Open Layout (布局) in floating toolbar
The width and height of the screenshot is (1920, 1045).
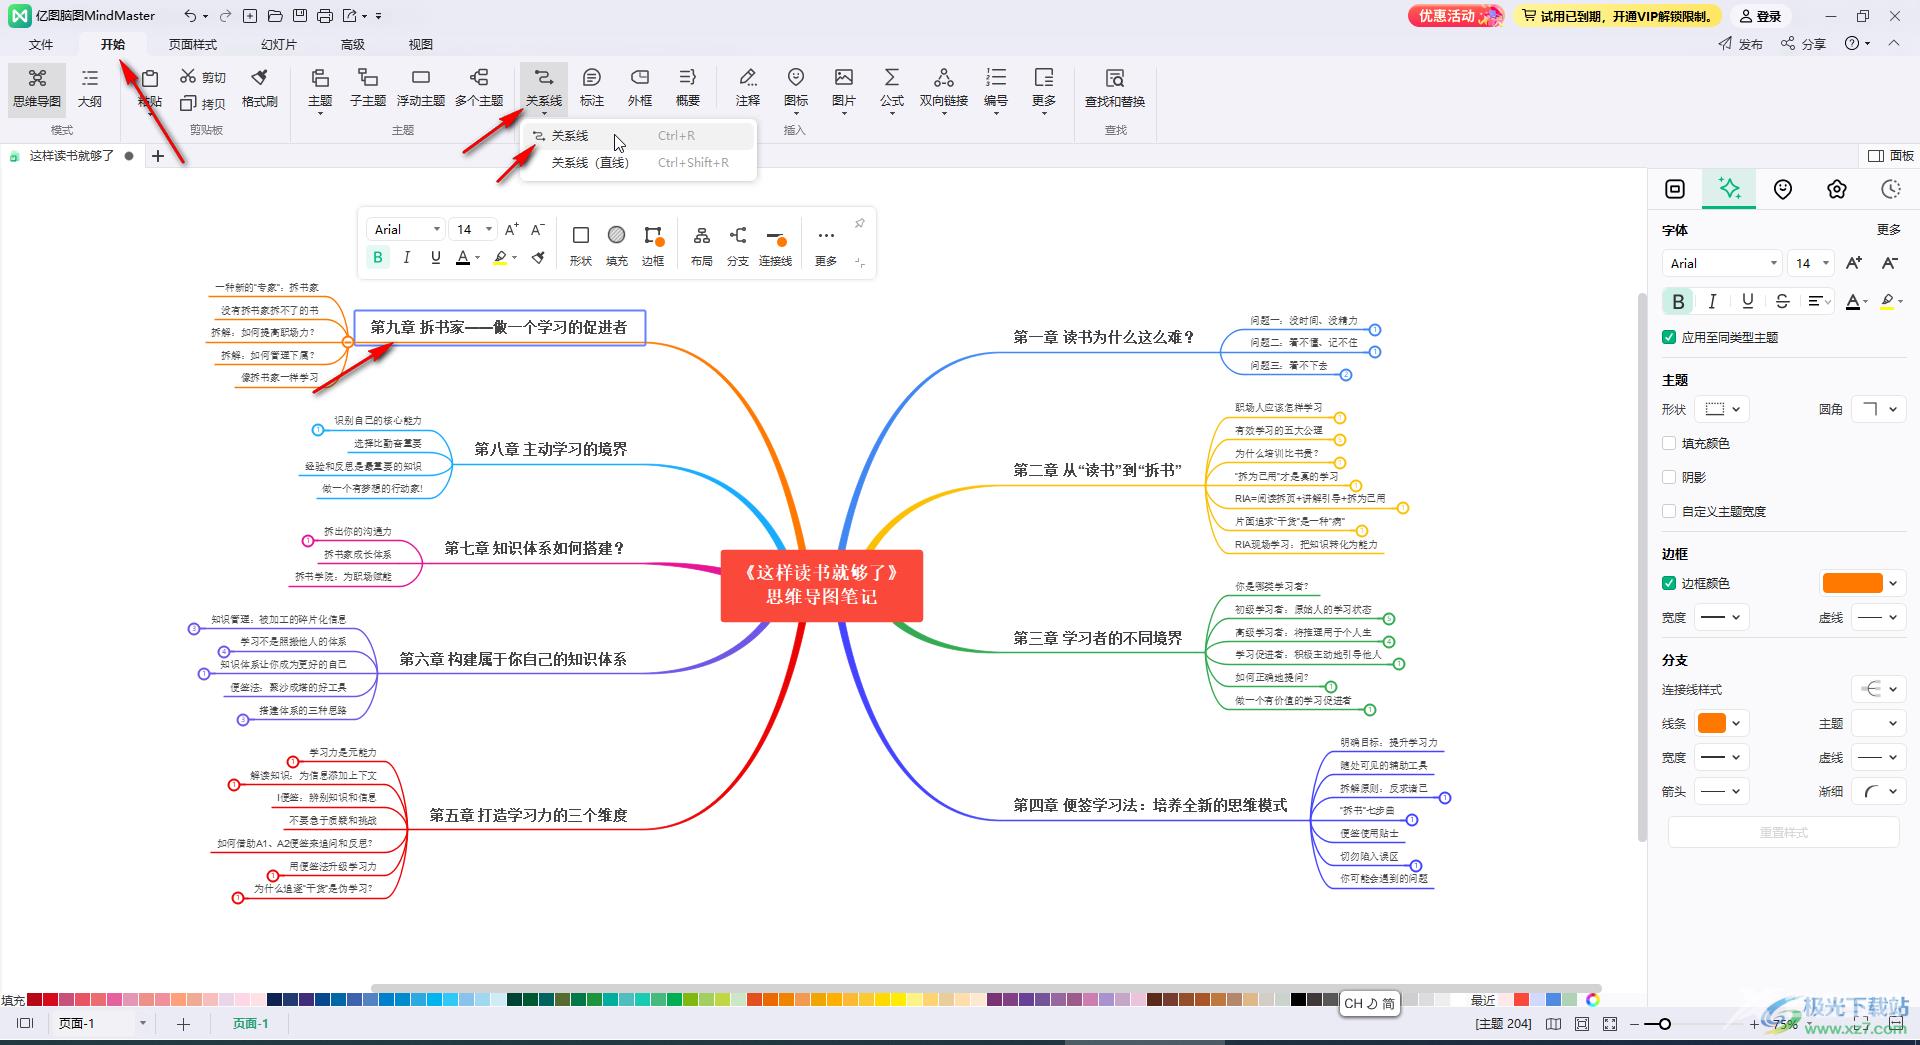(x=702, y=245)
